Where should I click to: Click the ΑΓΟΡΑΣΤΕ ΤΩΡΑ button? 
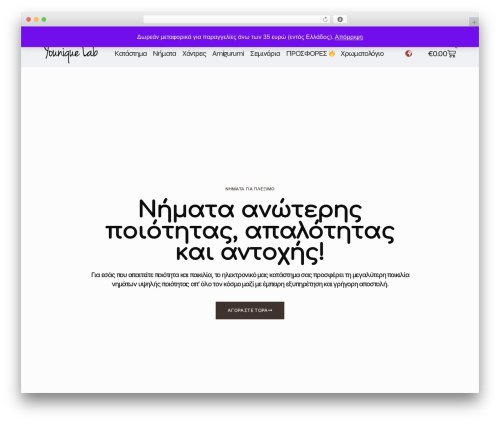coord(250,310)
